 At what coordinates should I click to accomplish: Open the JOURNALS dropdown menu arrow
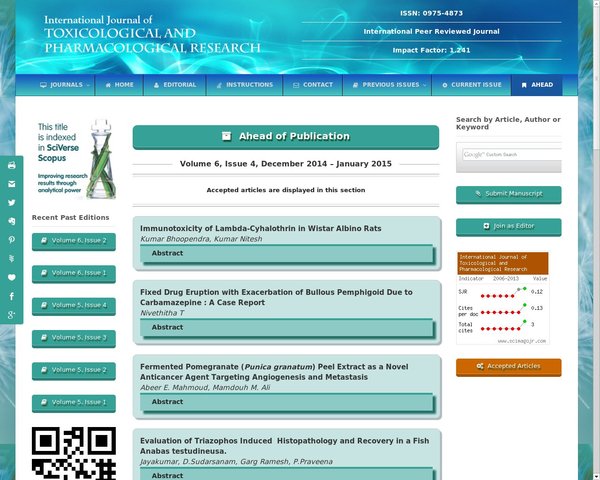(88, 85)
